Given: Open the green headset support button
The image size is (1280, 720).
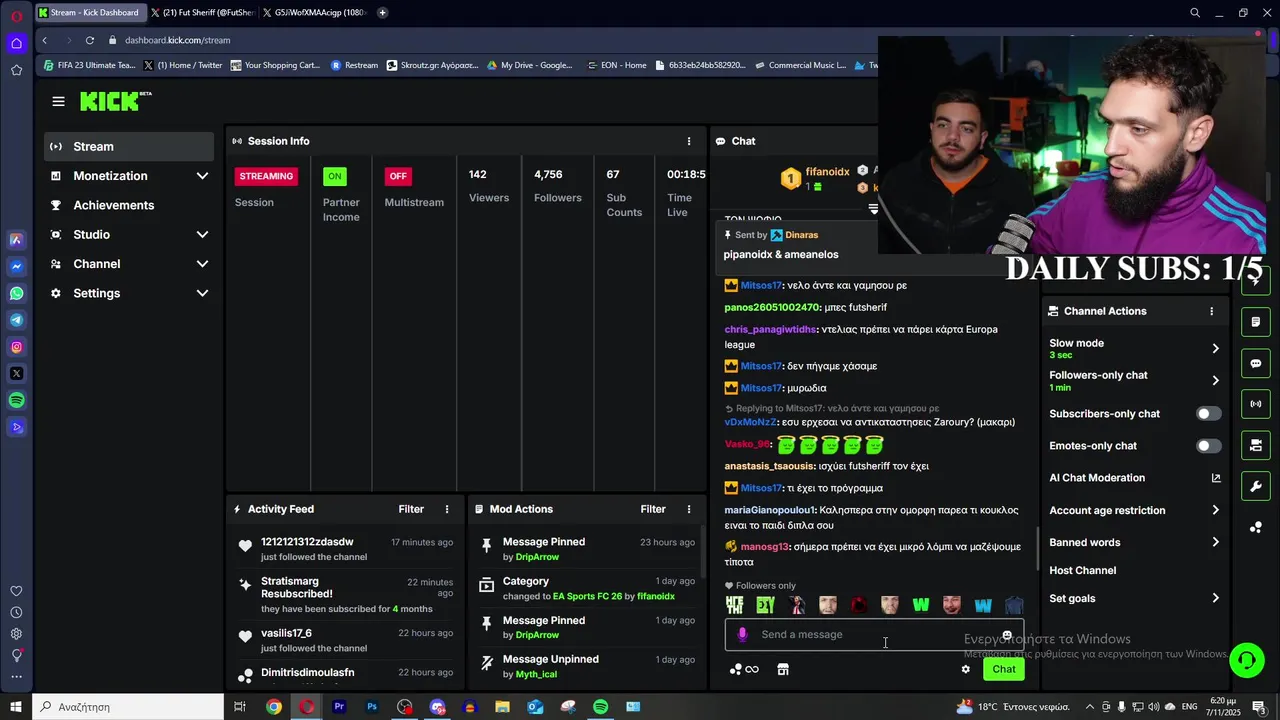Looking at the screenshot, I should coord(1246,660).
